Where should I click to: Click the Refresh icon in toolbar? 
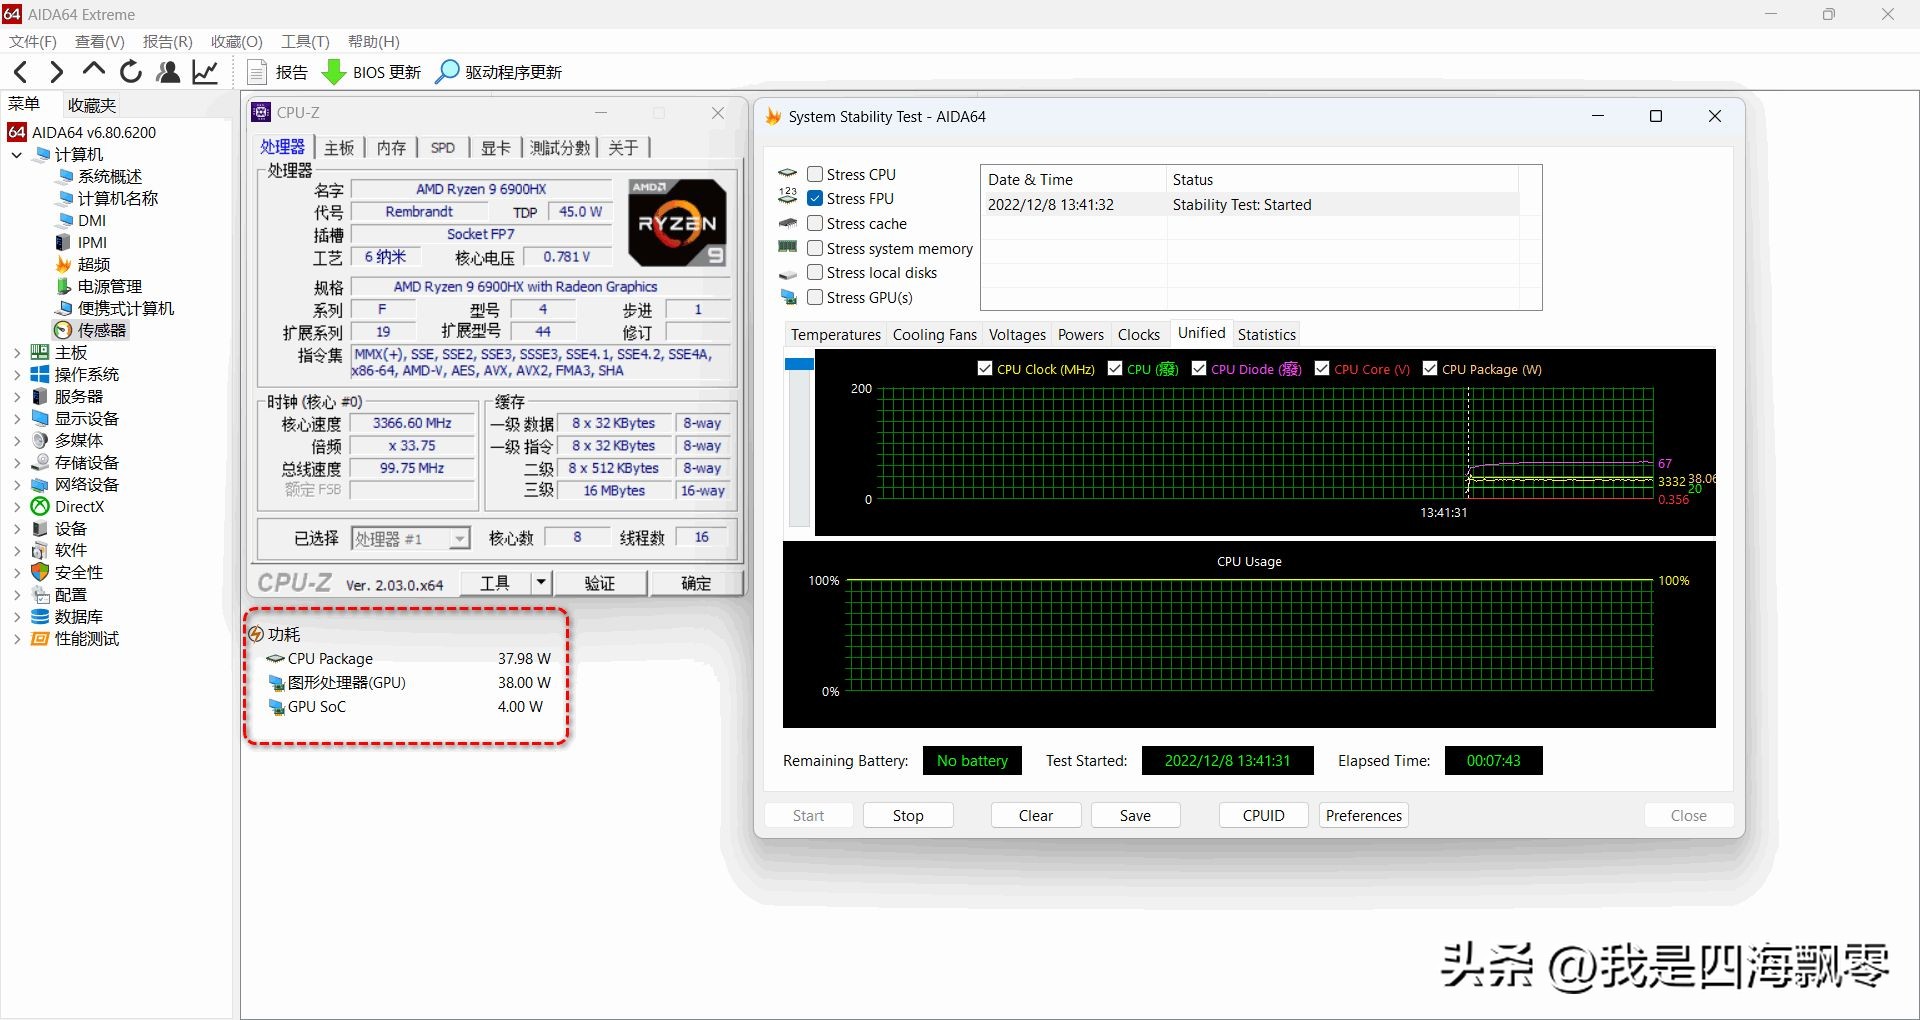[131, 72]
